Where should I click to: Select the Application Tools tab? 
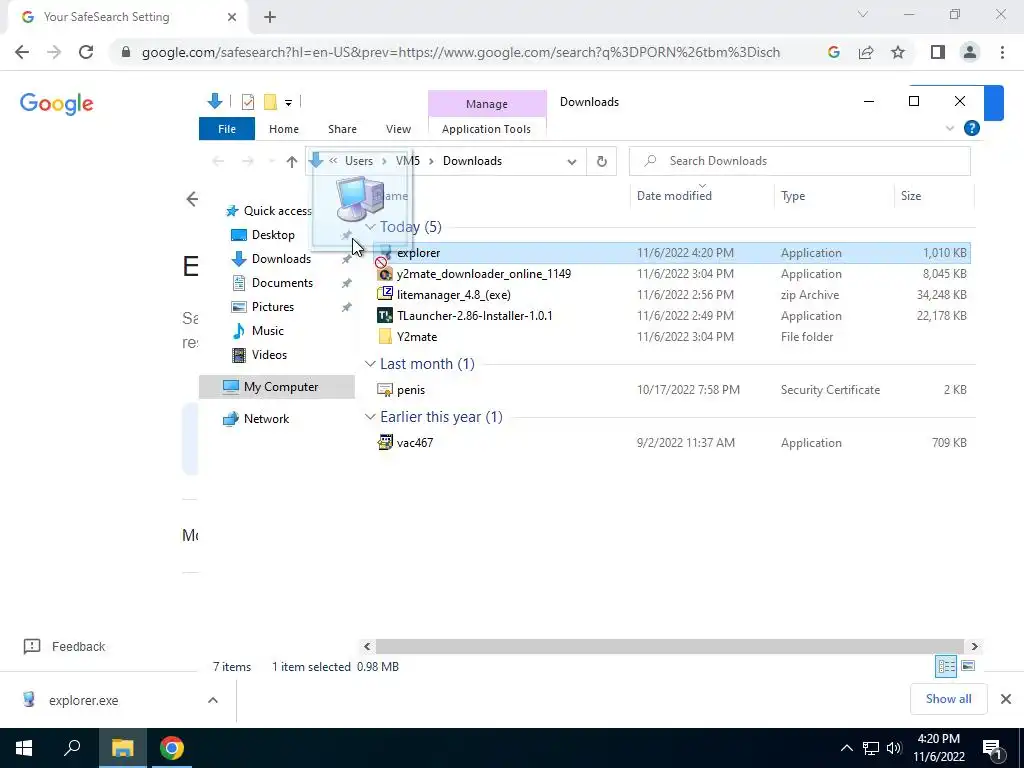[486, 129]
